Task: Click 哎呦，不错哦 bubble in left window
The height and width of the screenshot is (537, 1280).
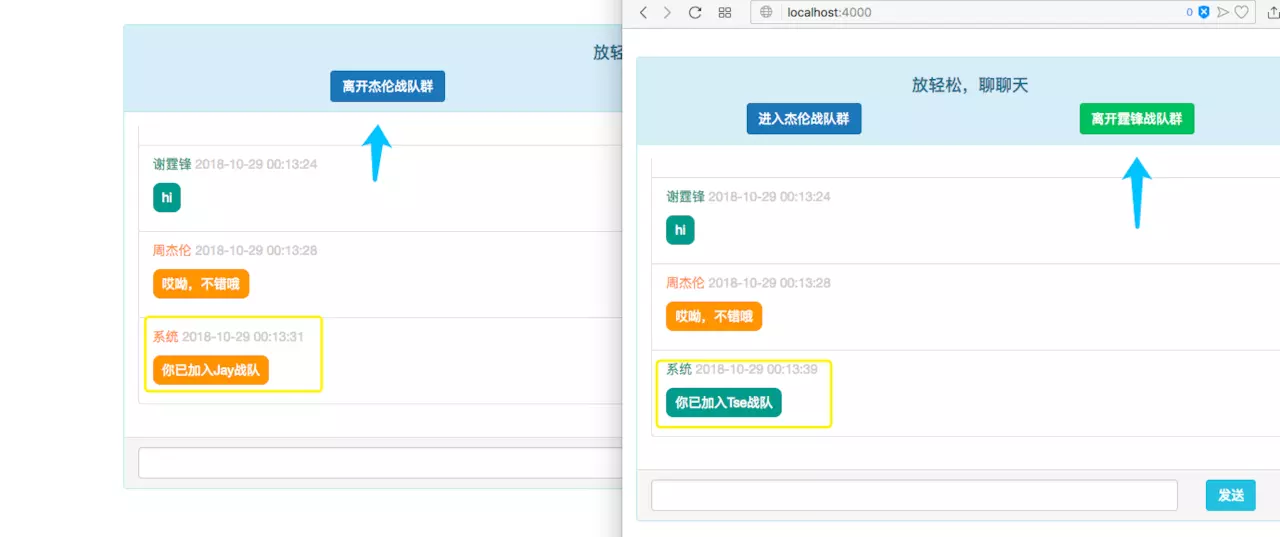Action: pyautogui.click(x=201, y=284)
